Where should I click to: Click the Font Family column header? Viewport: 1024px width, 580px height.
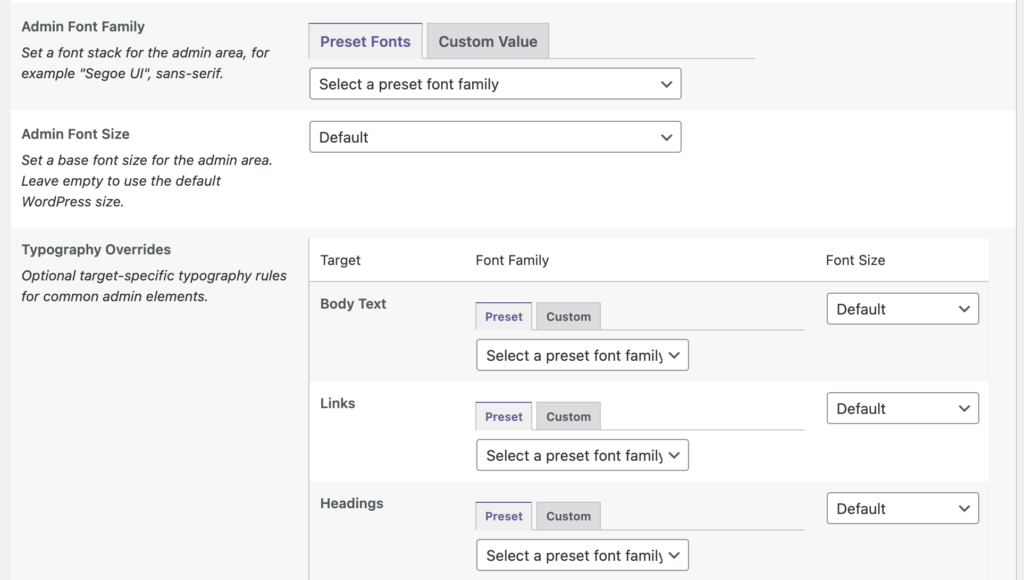tap(512, 260)
